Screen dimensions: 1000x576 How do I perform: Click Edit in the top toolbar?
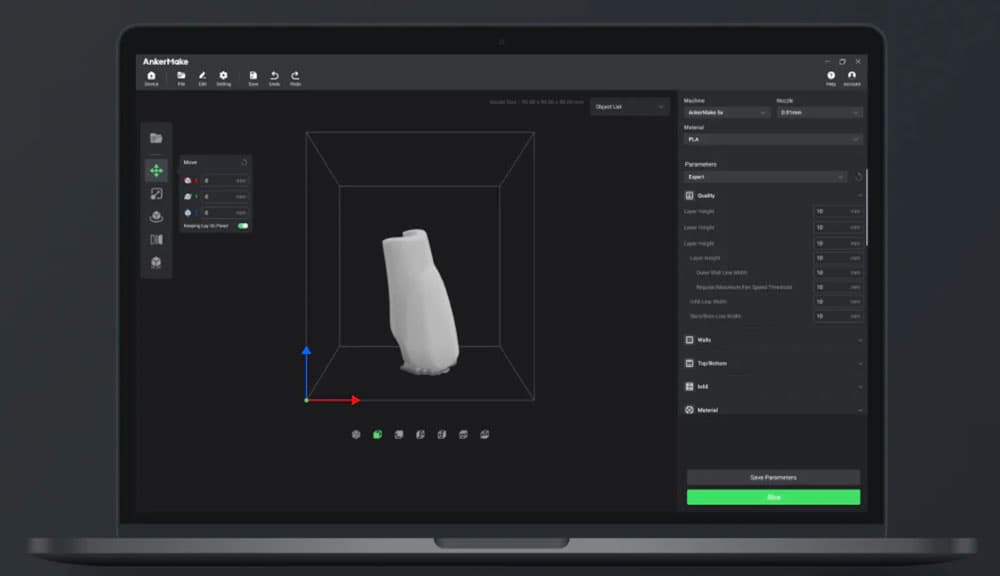point(202,76)
